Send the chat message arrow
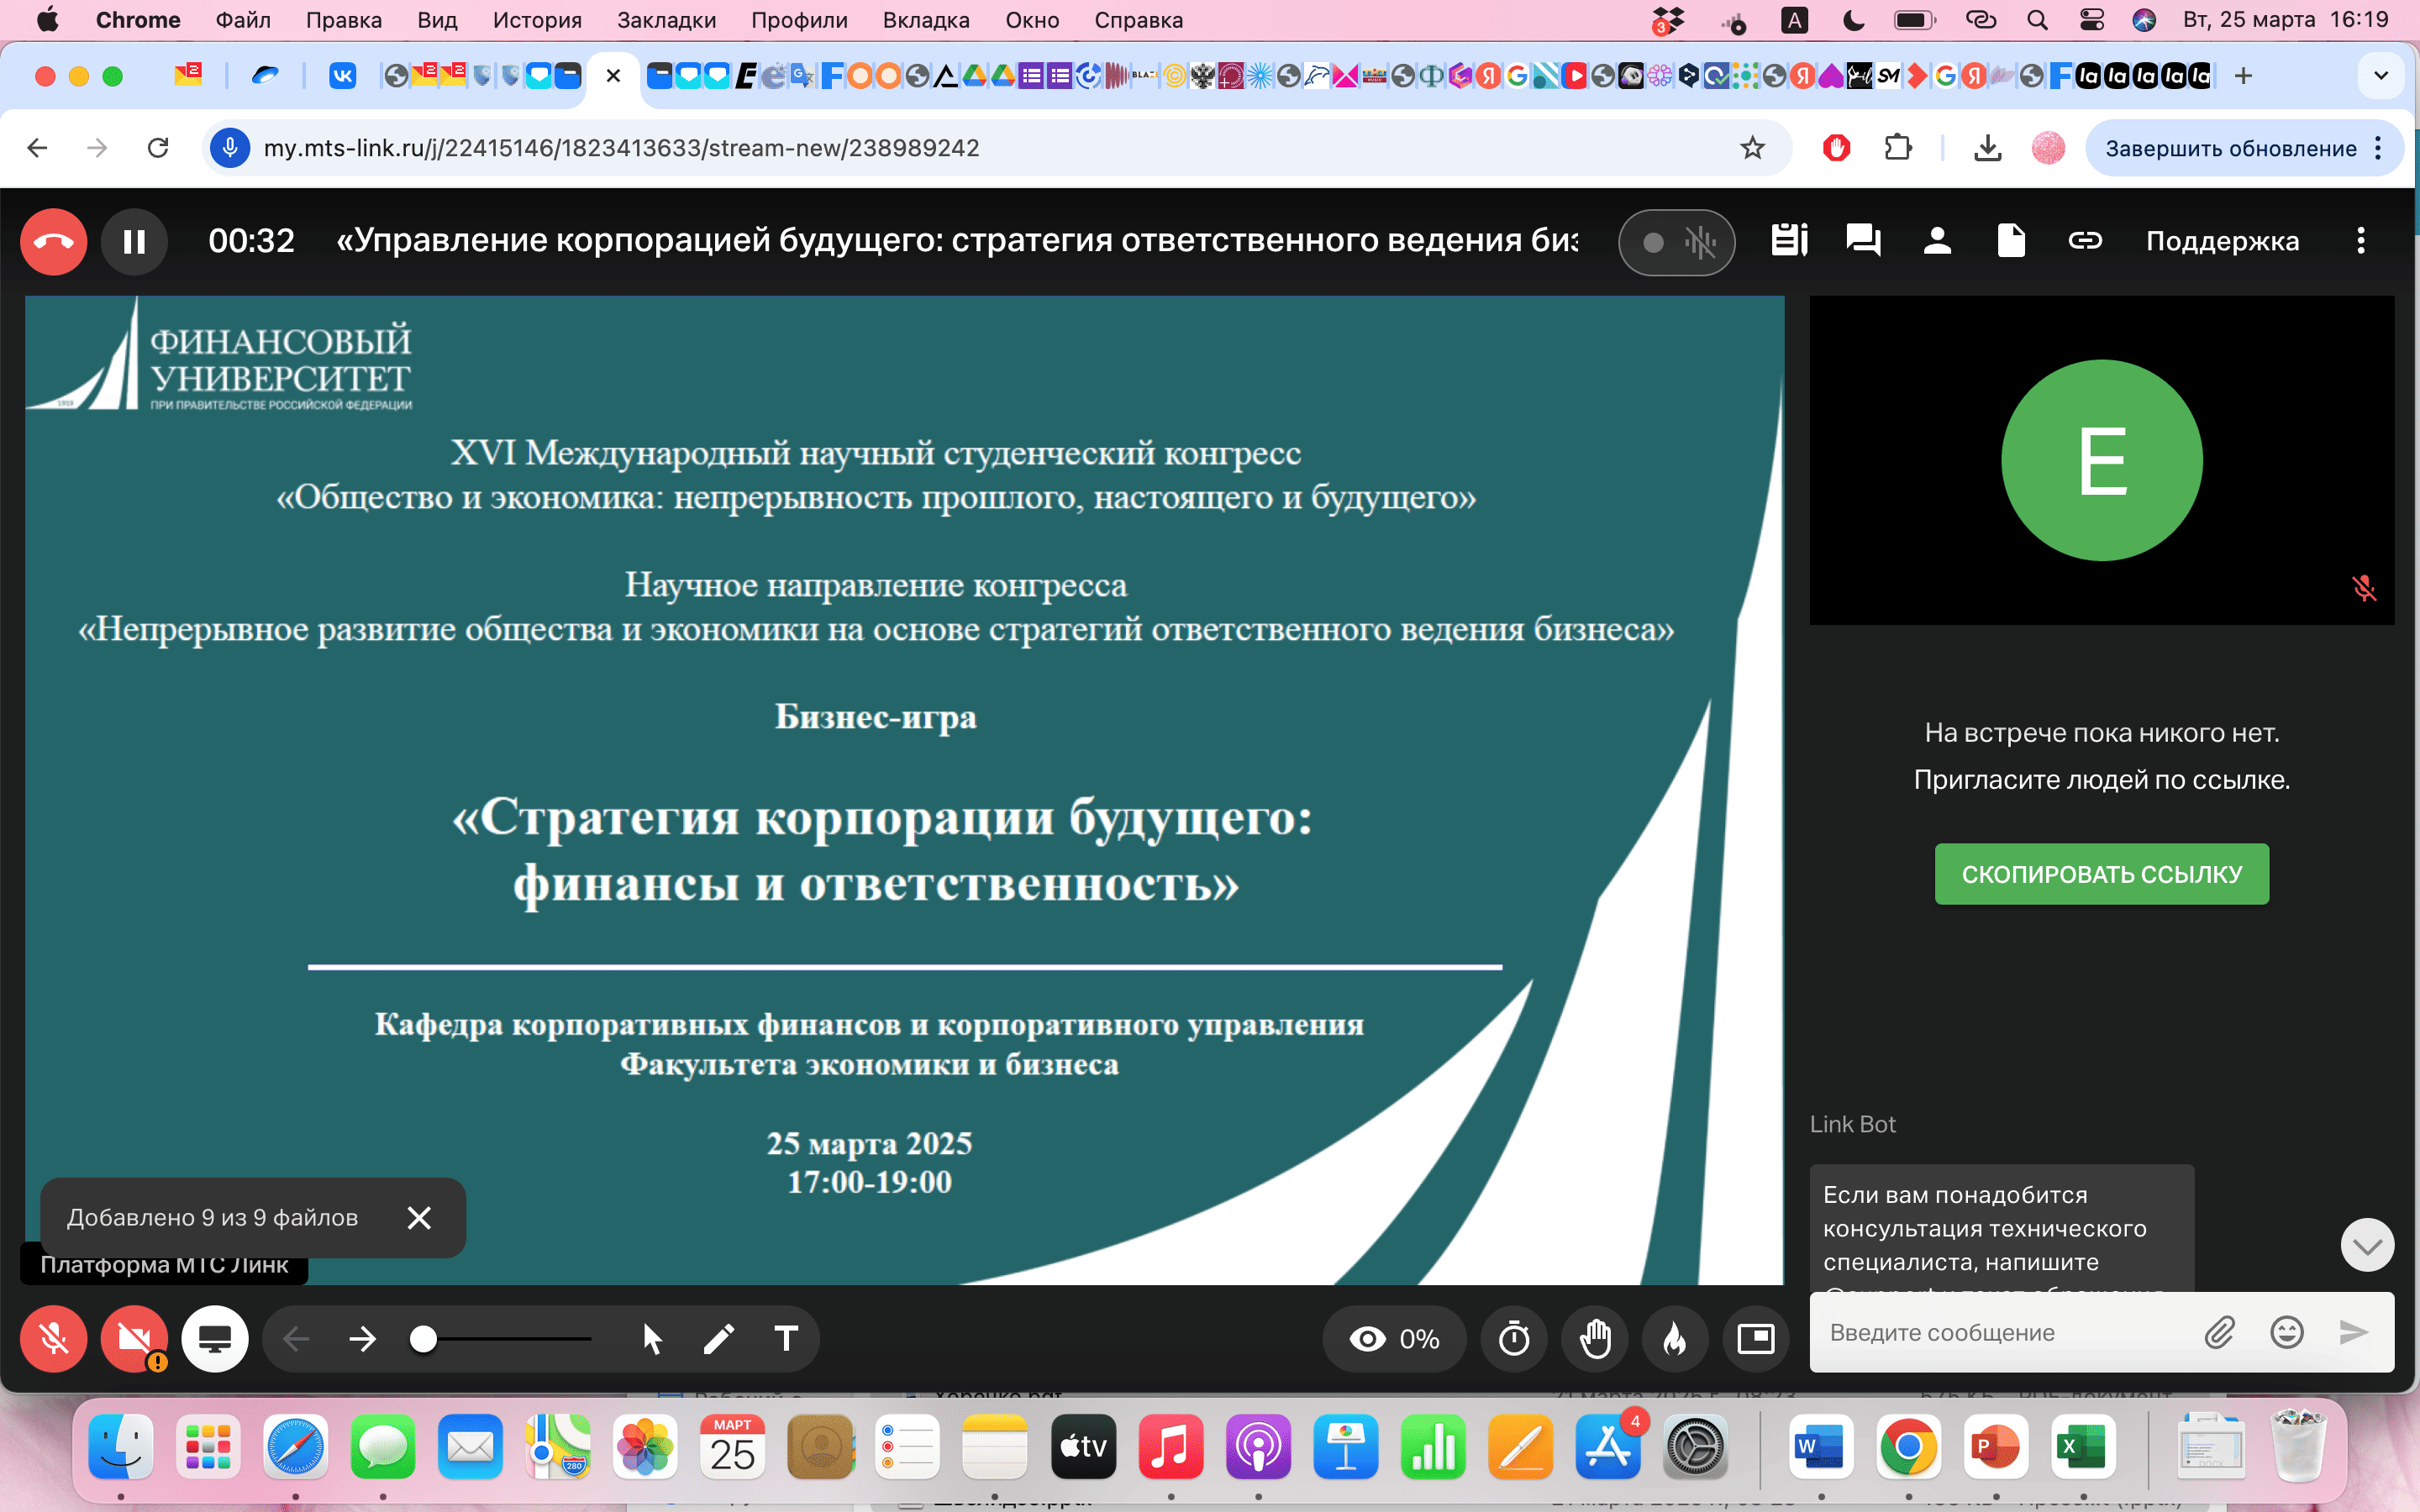The width and height of the screenshot is (2420, 1512). pyautogui.click(x=2354, y=1332)
